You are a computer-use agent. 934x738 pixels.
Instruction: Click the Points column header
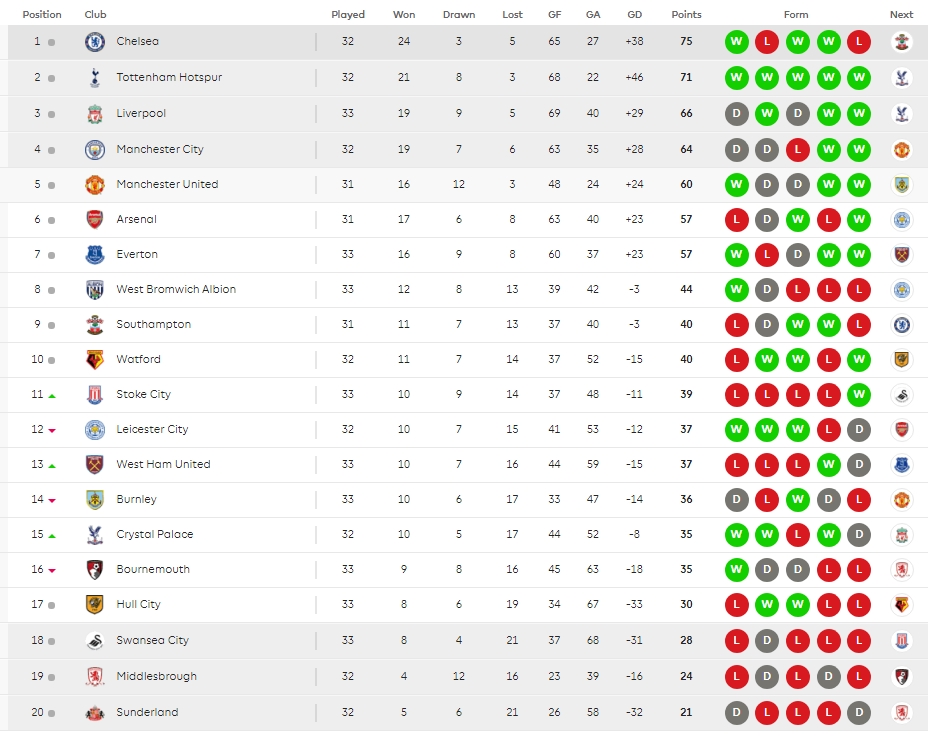tap(686, 15)
